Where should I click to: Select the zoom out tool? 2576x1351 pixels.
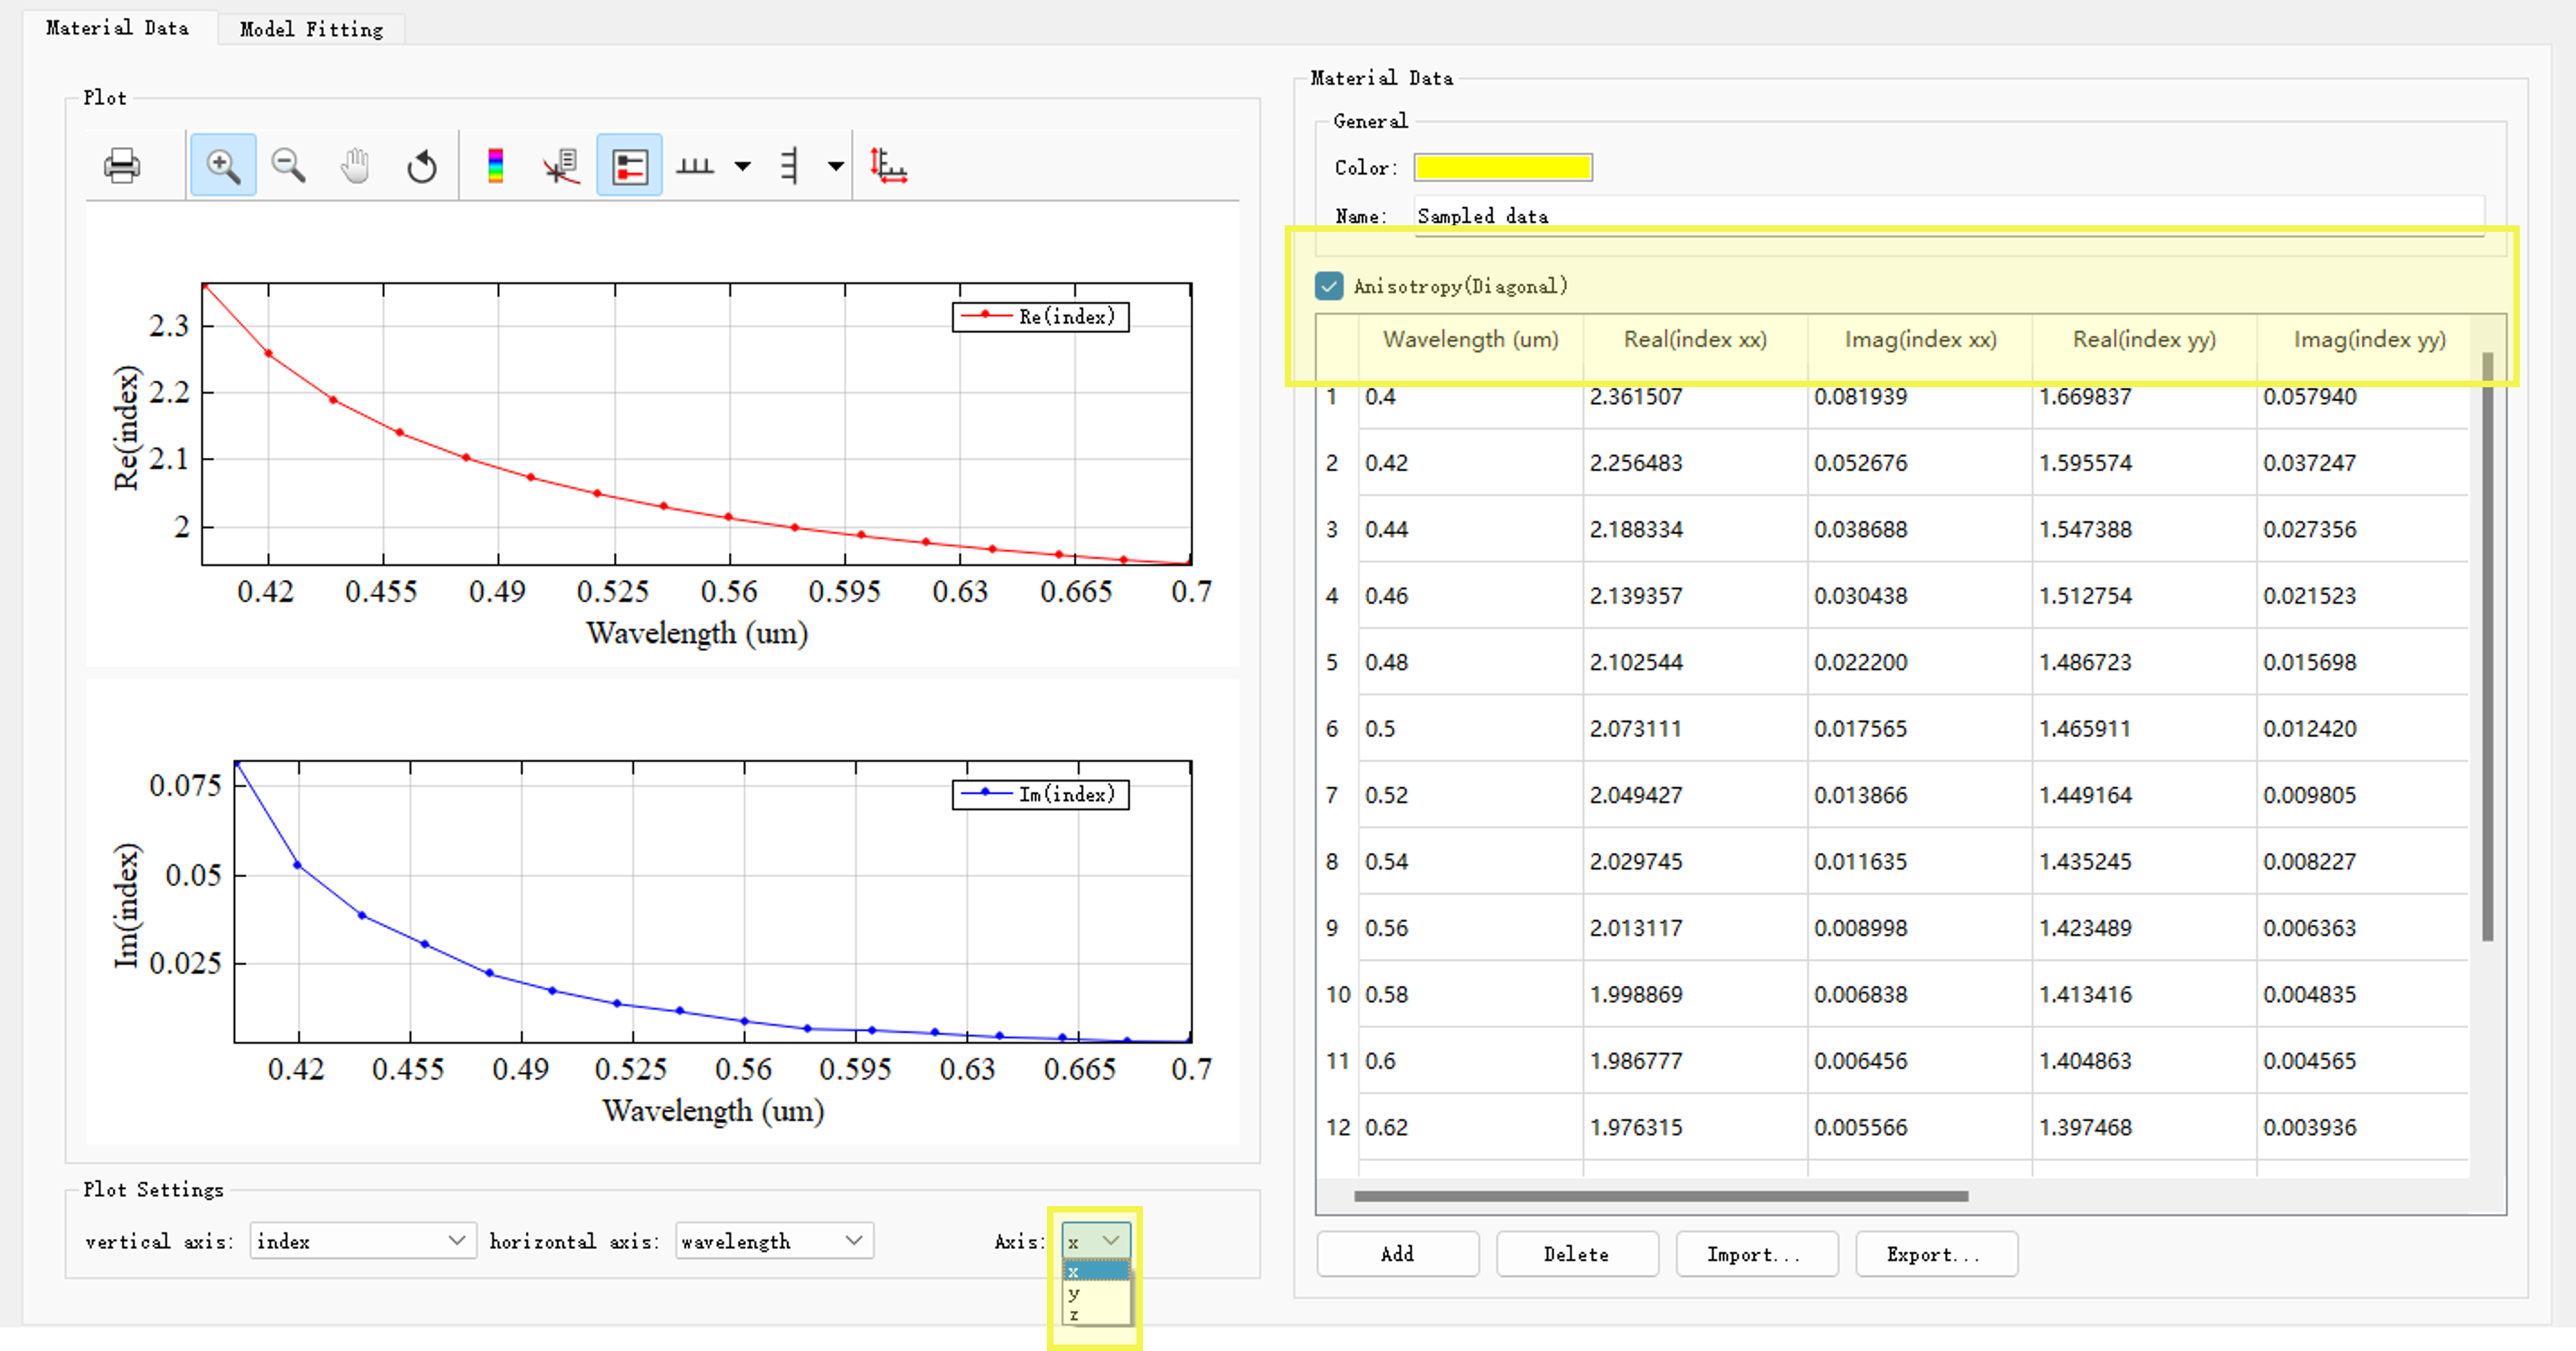[x=289, y=165]
